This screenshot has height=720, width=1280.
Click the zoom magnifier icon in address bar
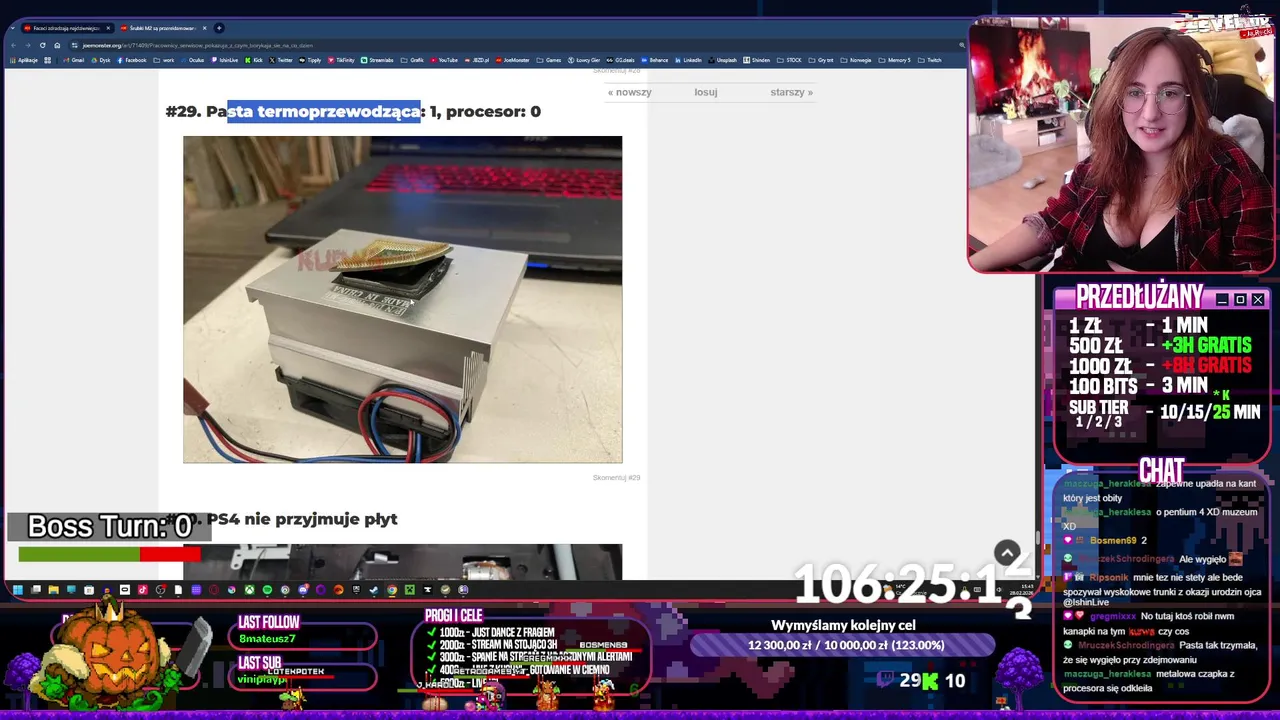[x=962, y=45]
